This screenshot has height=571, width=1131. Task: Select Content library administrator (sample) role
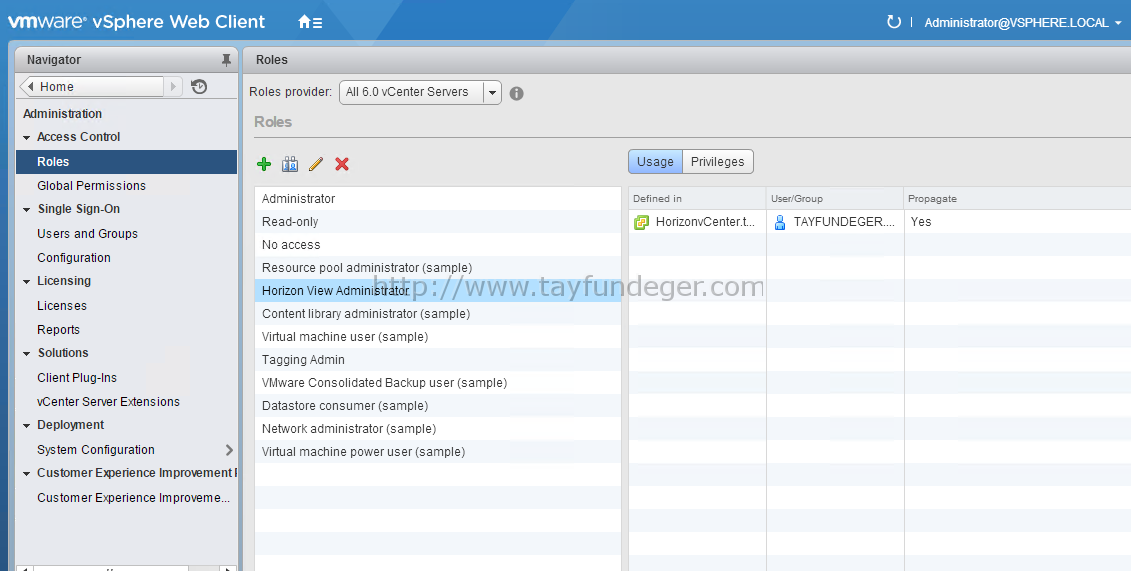click(x=438, y=314)
